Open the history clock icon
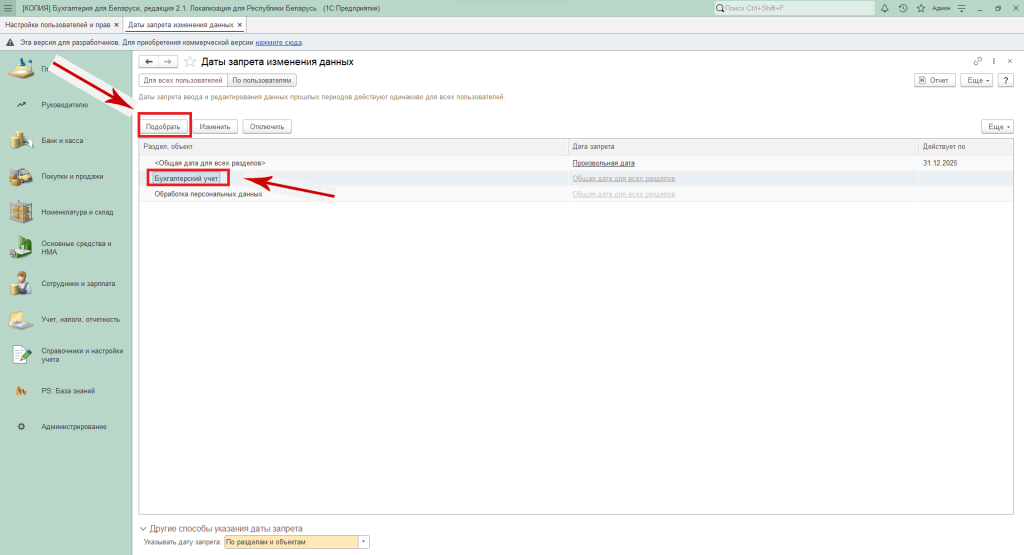Viewport: 1024px width, 555px height. (x=903, y=8)
